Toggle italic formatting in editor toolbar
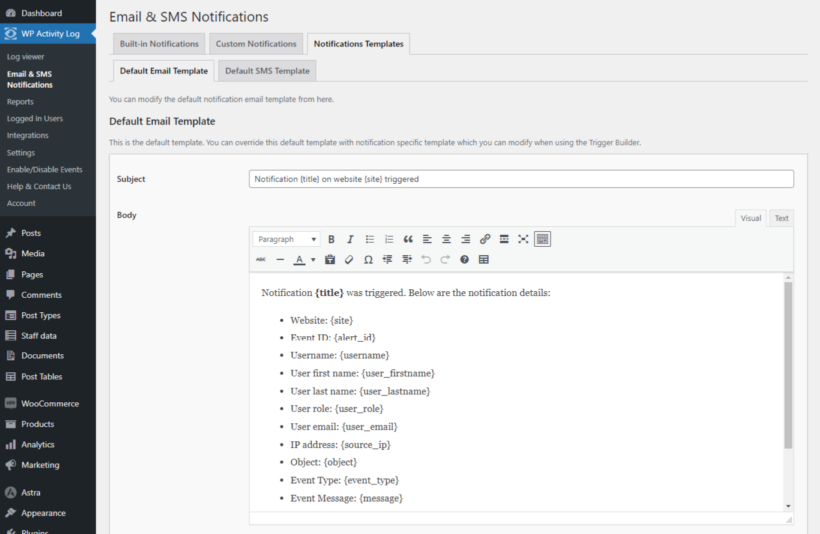This screenshot has height=534, width=820. click(350, 239)
